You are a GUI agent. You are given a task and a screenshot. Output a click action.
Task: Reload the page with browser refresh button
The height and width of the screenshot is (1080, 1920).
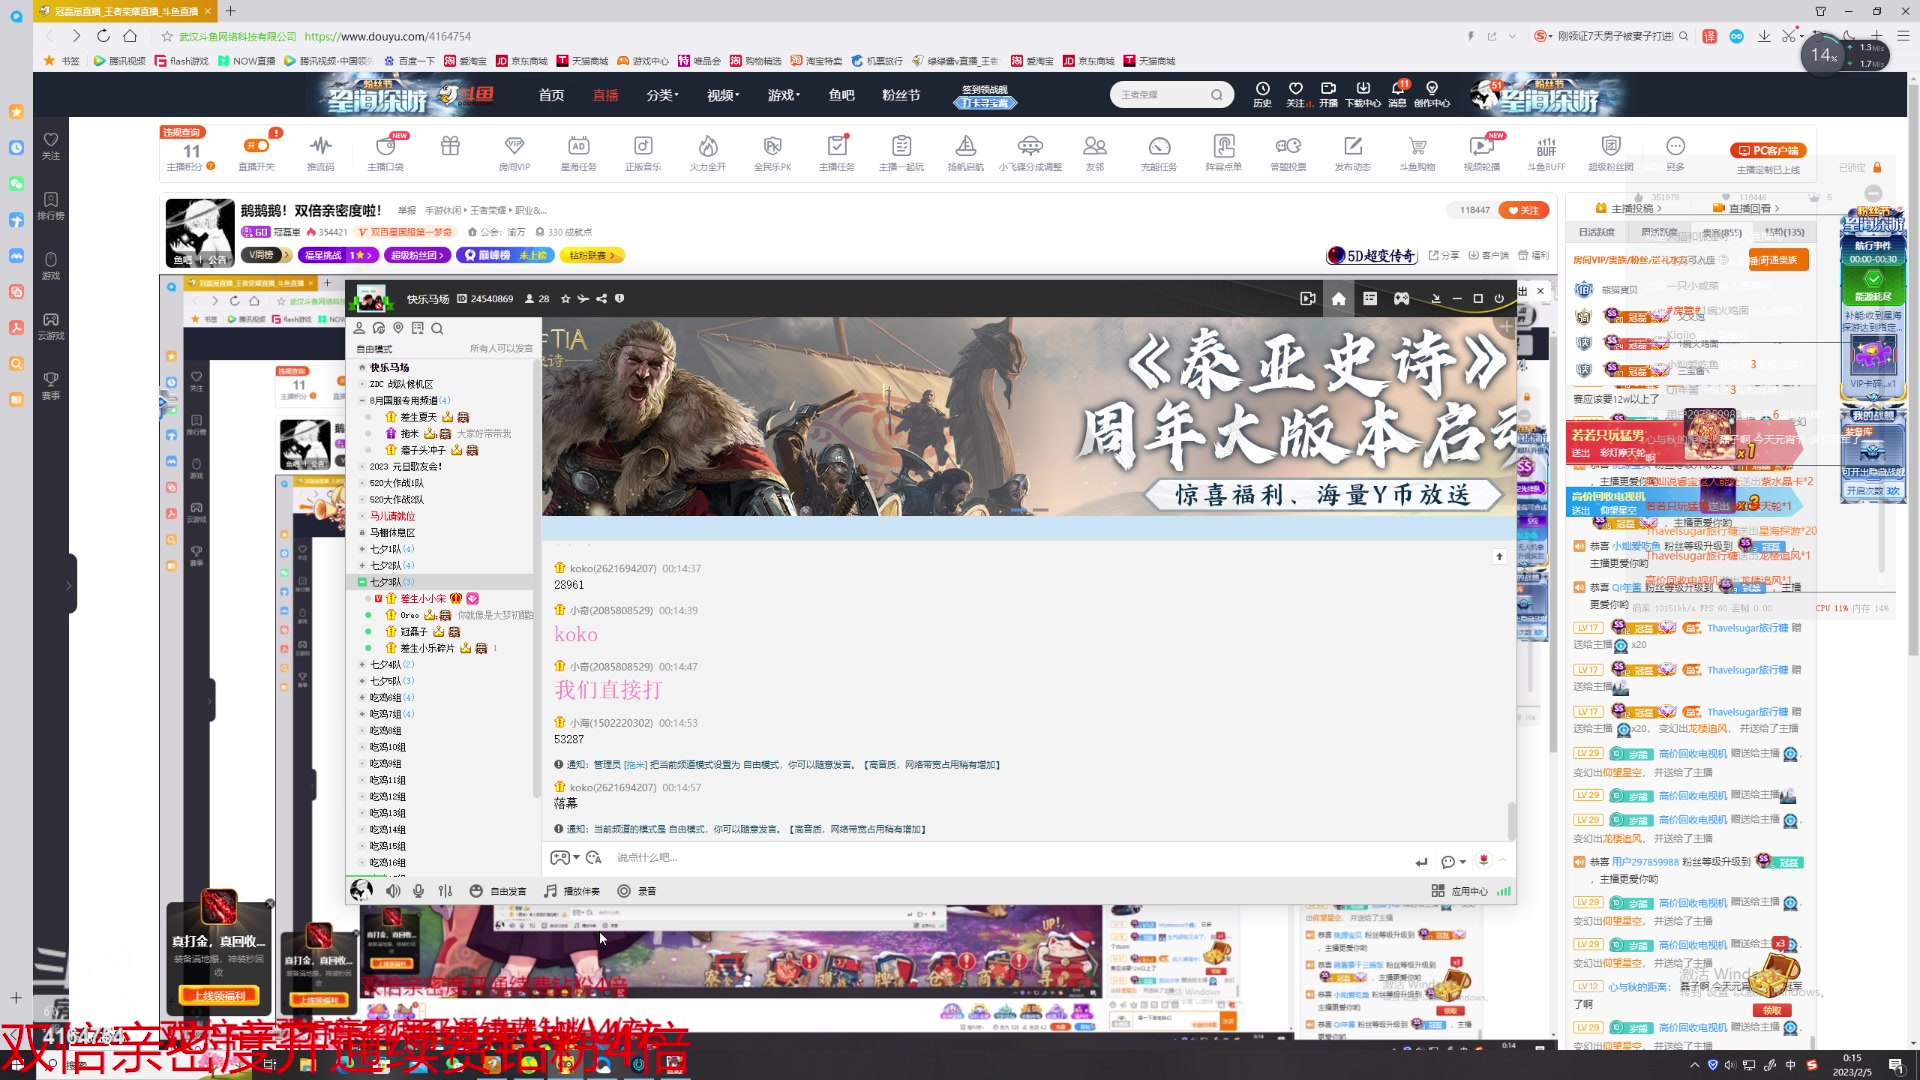[x=103, y=36]
